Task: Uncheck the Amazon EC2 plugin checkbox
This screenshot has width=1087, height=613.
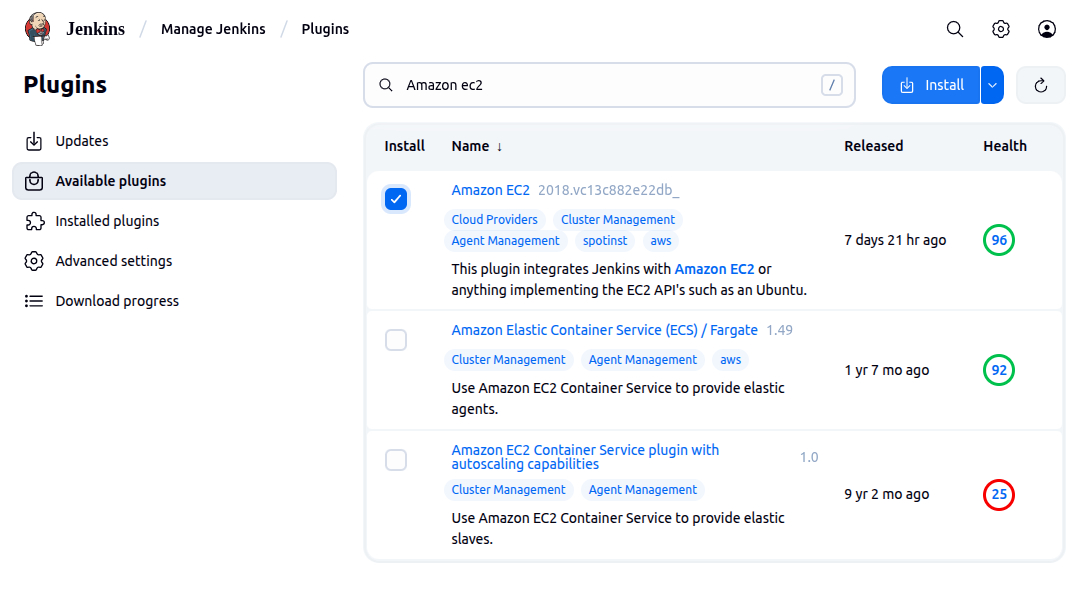Action: 396,200
